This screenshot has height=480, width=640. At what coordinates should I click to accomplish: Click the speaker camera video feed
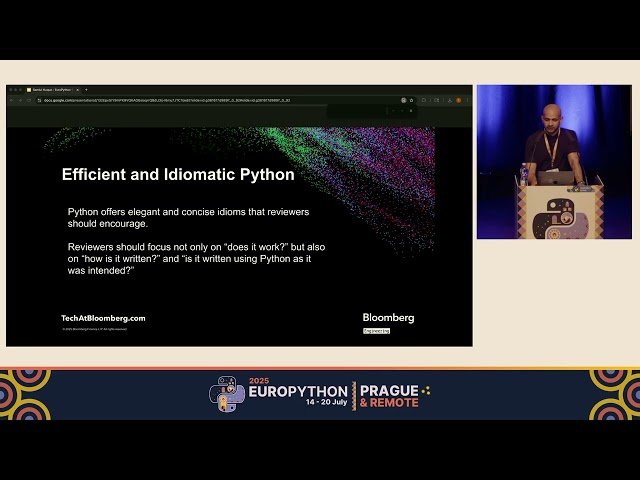click(x=553, y=162)
